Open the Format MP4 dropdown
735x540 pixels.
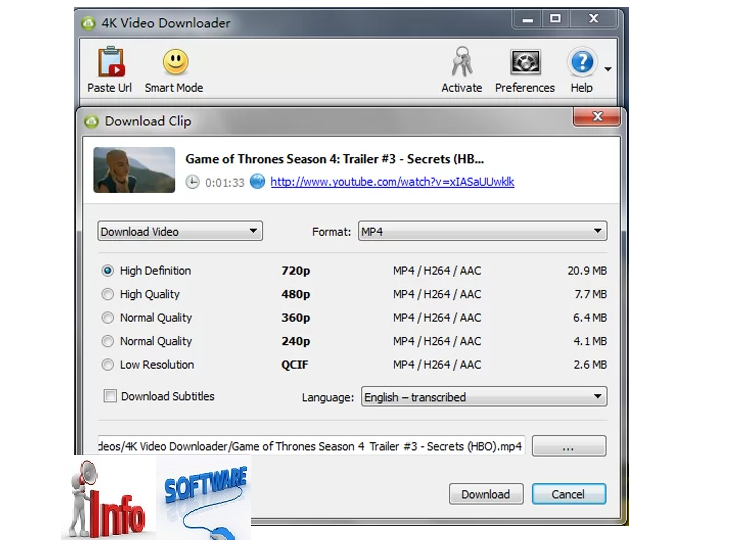click(482, 231)
